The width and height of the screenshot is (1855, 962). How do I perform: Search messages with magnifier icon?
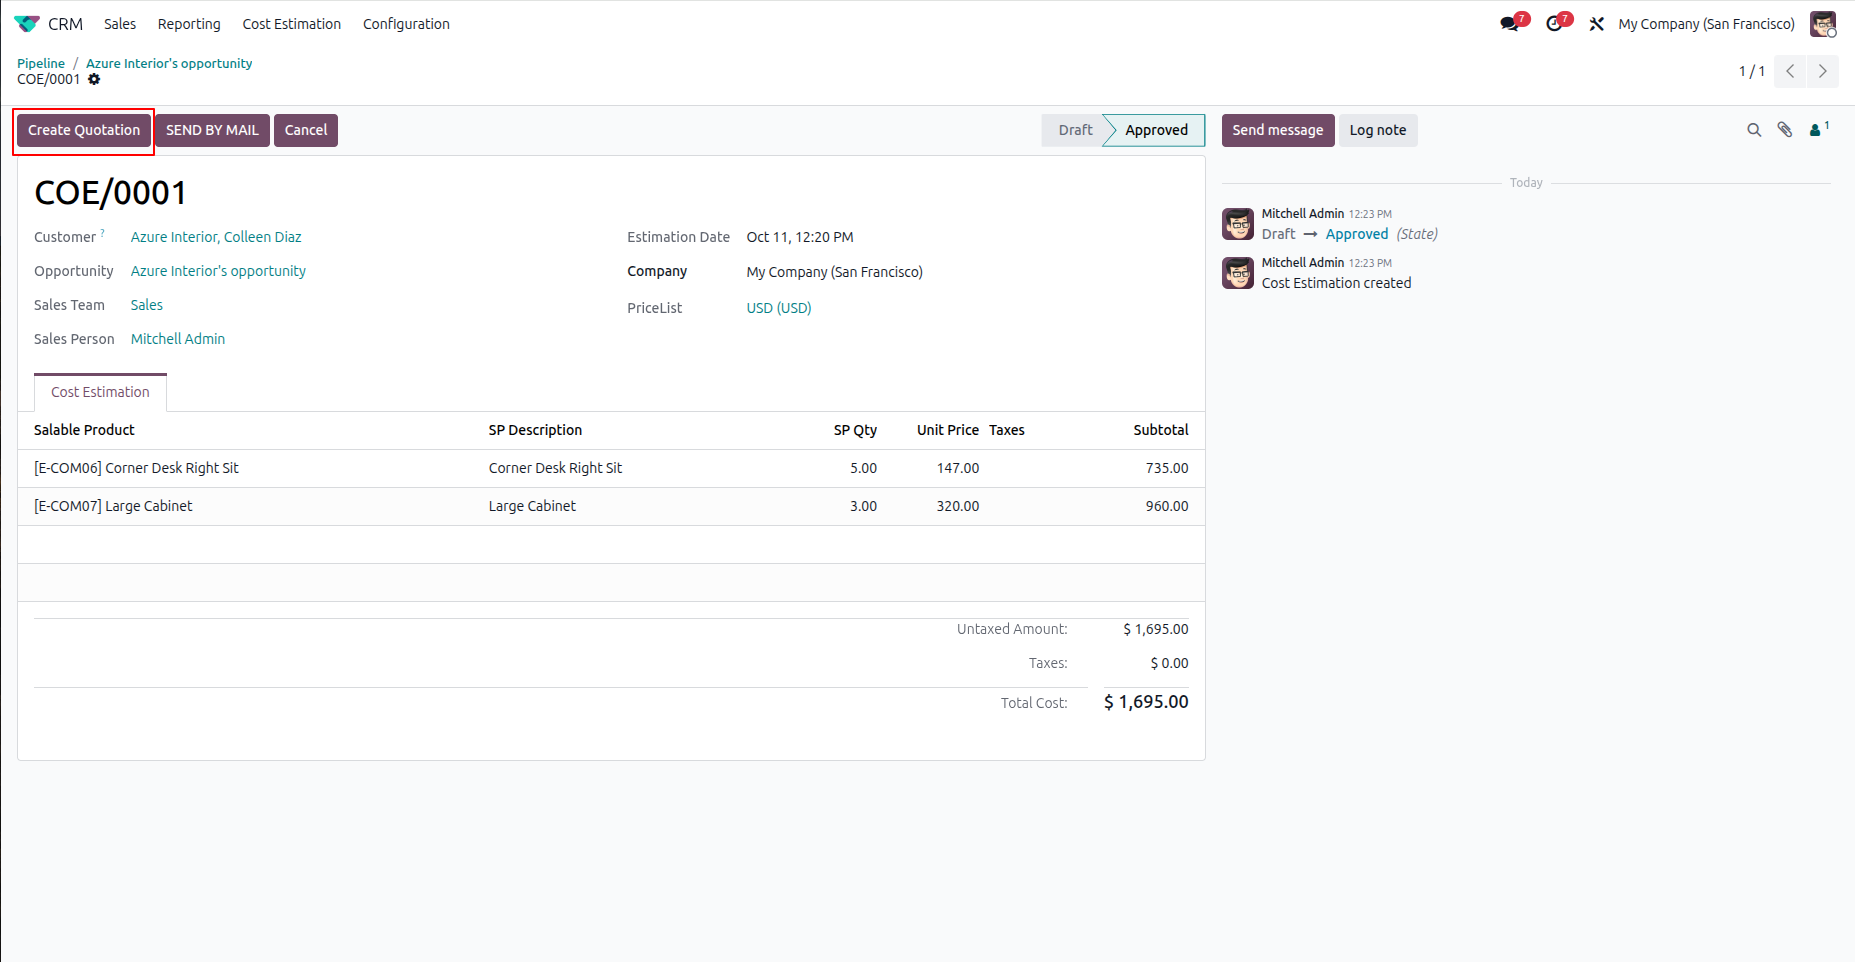(x=1754, y=130)
